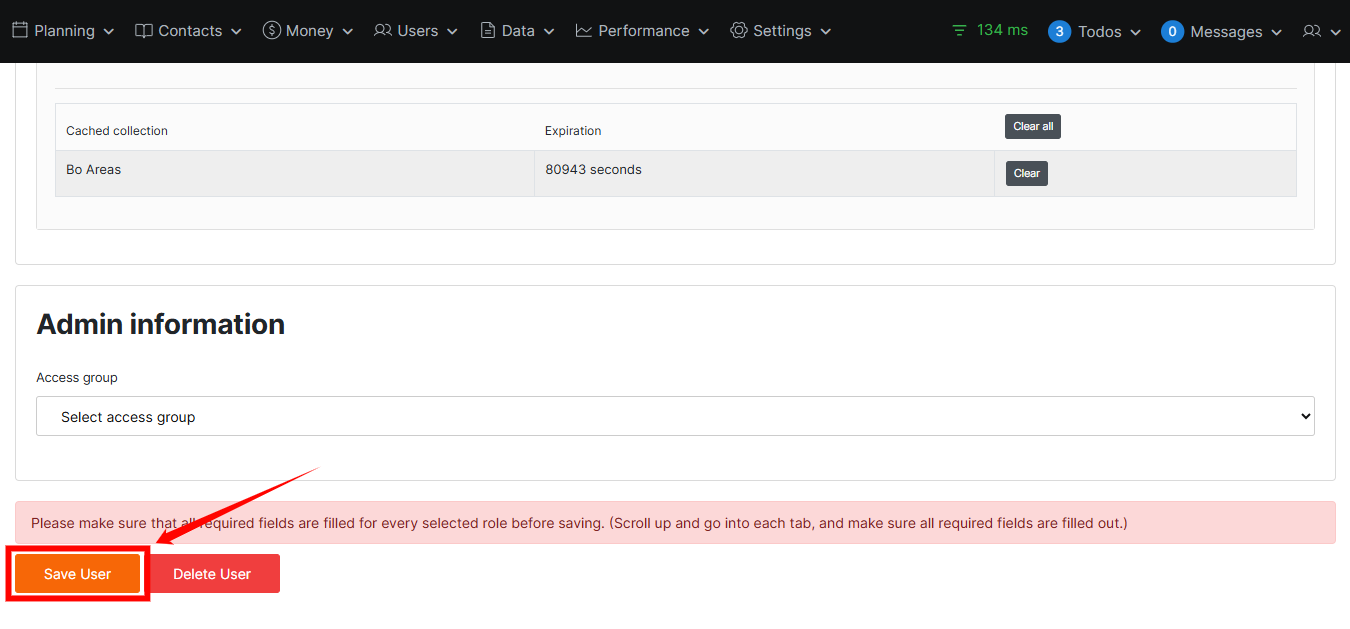Viewport: 1350px width, 629px height.
Task: Click Clear all in the cache table header
Action: [x=1032, y=127]
